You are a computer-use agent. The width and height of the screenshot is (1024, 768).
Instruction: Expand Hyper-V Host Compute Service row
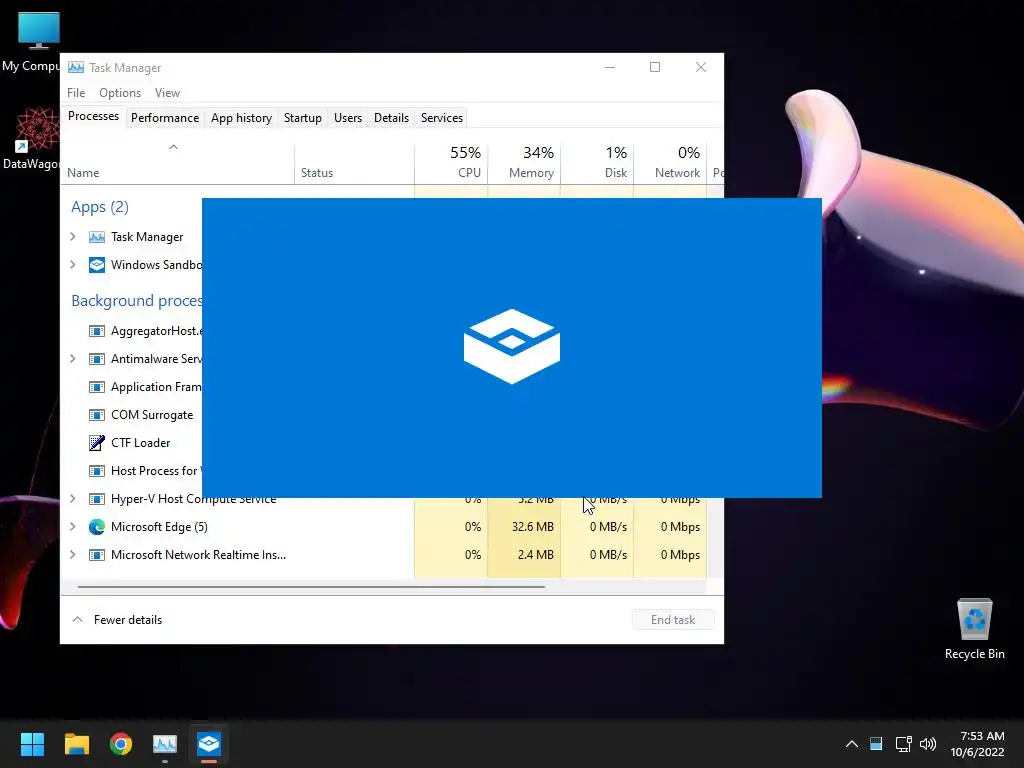click(x=72, y=499)
